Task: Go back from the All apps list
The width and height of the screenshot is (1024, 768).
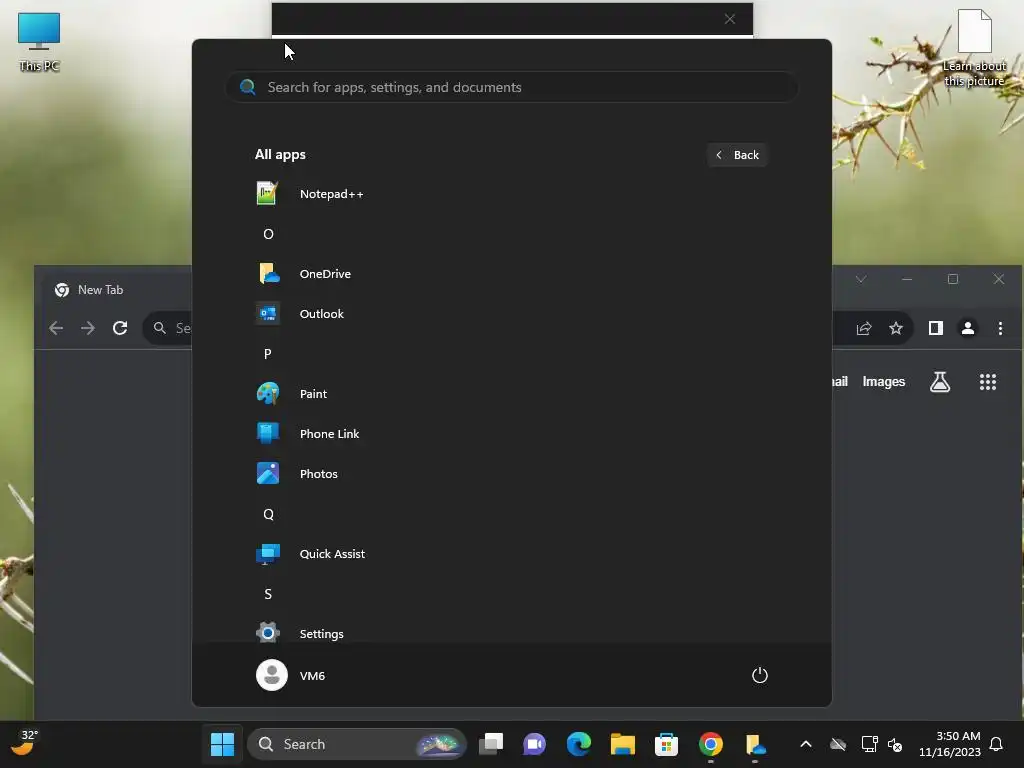Action: [x=737, y=155]
